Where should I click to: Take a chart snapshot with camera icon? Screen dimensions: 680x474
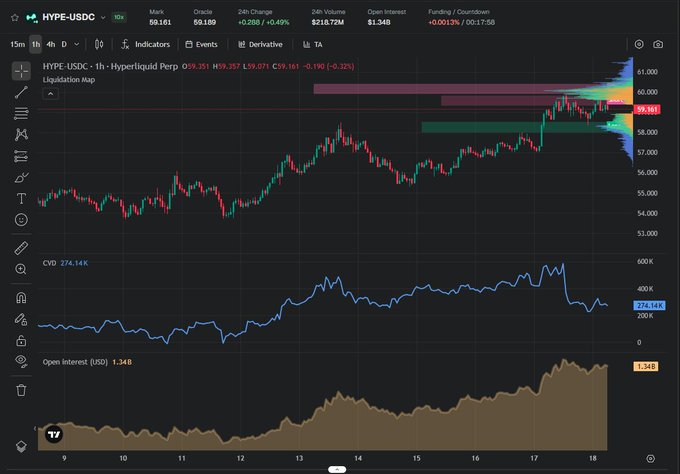(x=658, y=44)
